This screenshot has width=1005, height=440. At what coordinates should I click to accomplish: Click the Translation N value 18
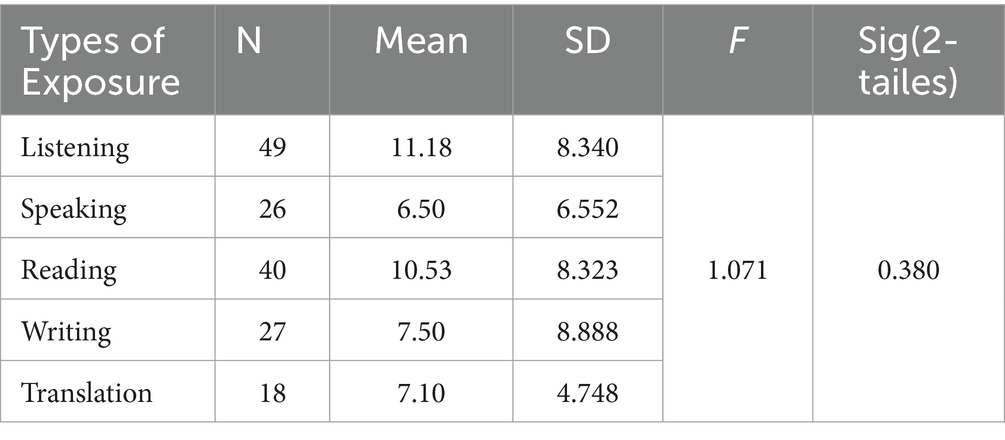pyautogui.click(x=272, y=393)
